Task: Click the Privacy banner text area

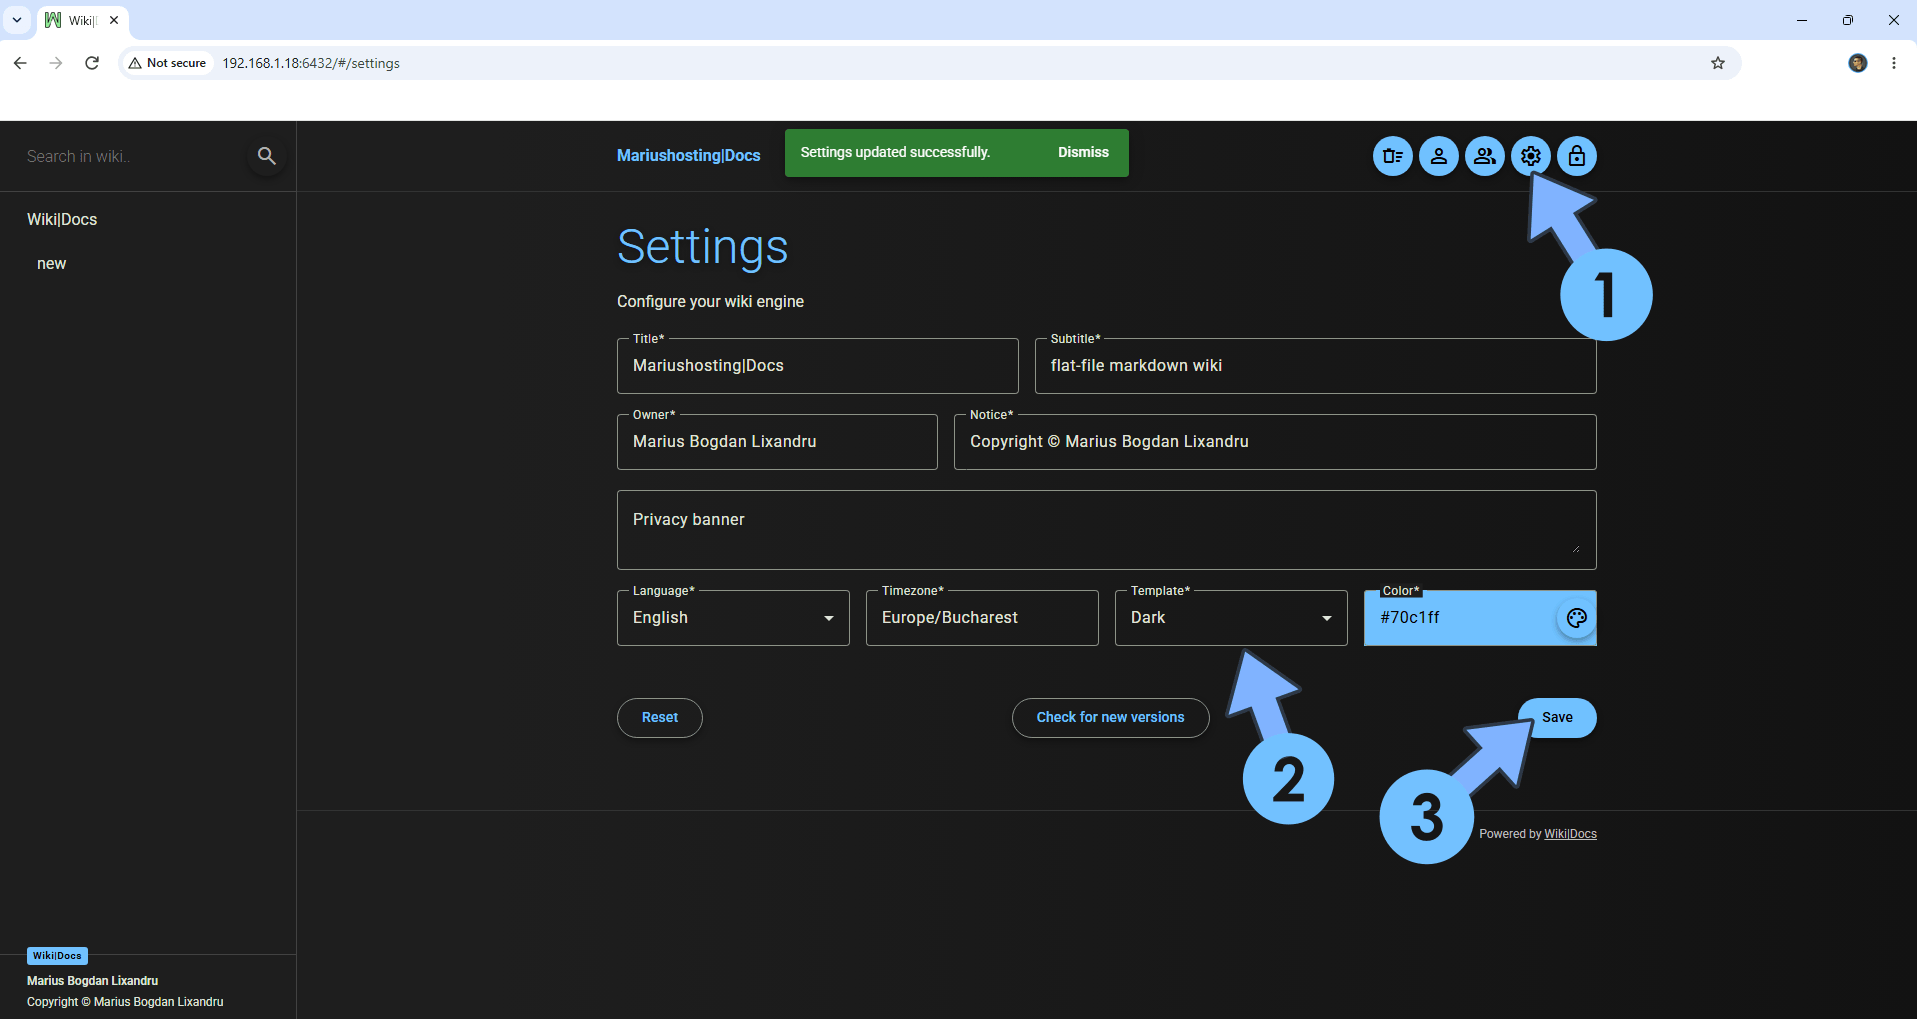Action: pos(1106,530)
